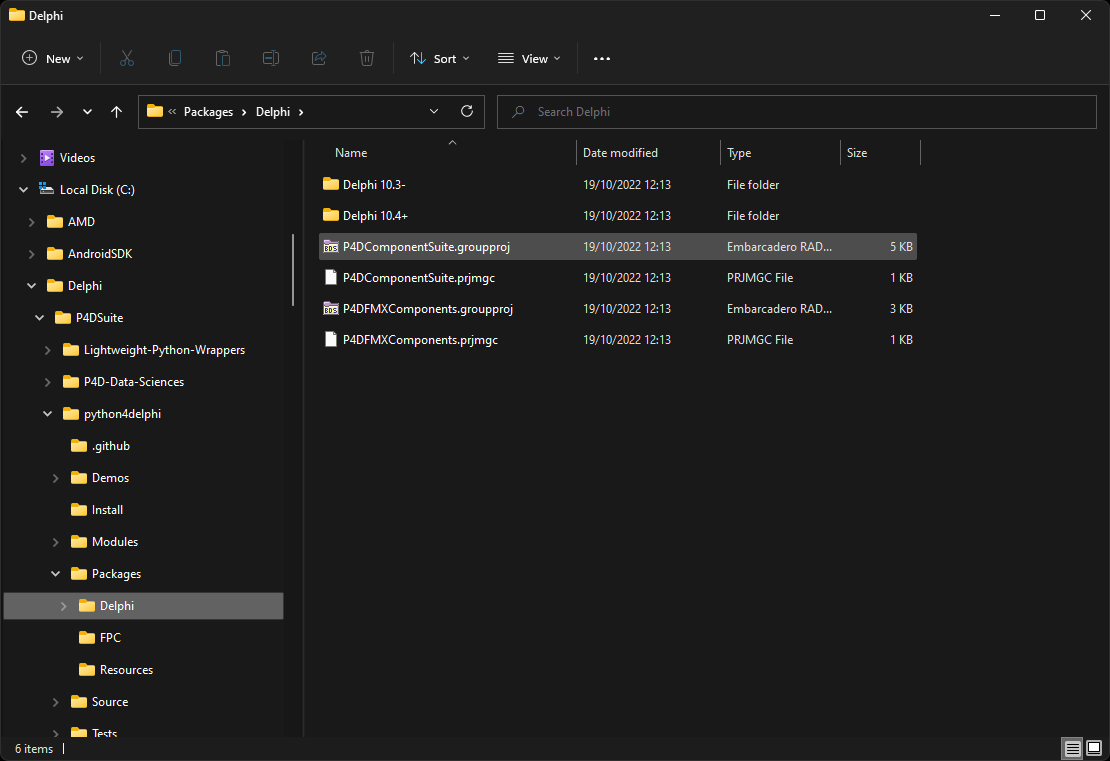This screenshot has height=761, width=1110.
Task: Select the Install folder in tree
Action: click(x=107, y=510)
